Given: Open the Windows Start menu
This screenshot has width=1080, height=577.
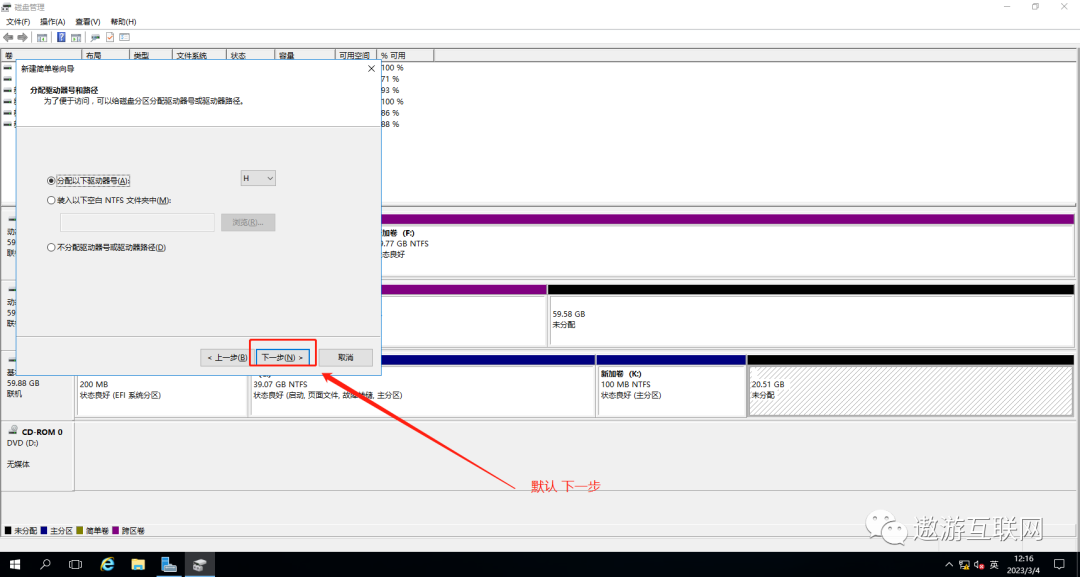Looking at the screenshot, I should click(x=14, y=565).
